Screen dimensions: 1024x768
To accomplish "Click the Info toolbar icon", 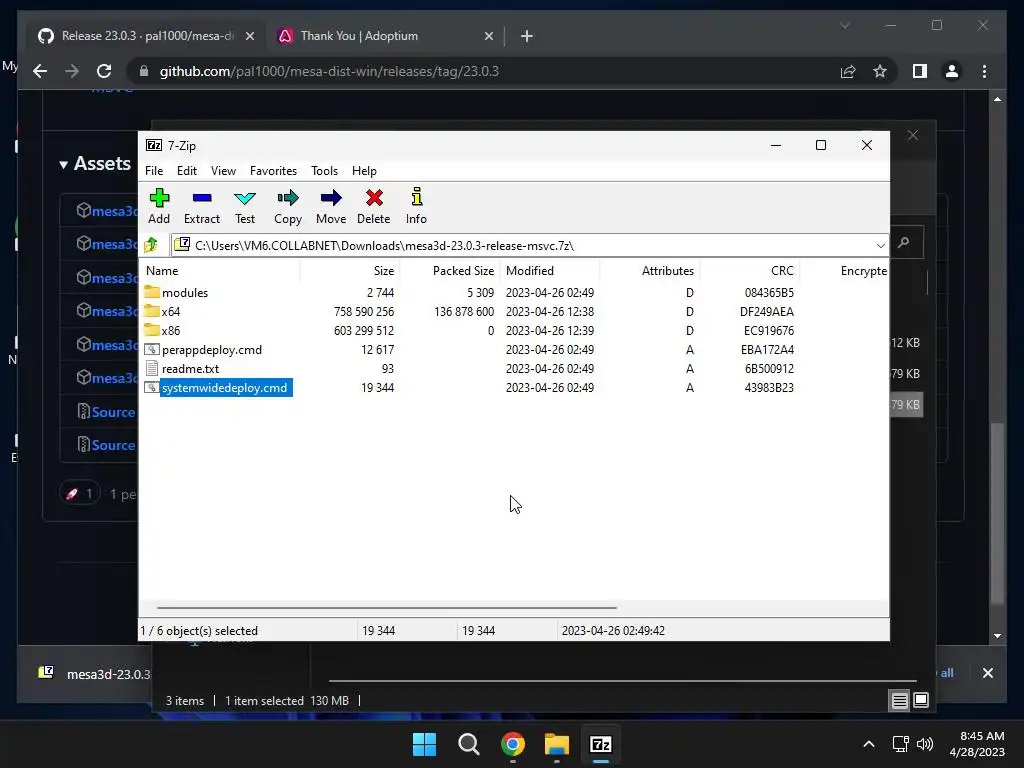I will pyautogui.click(x=416, y=206).
